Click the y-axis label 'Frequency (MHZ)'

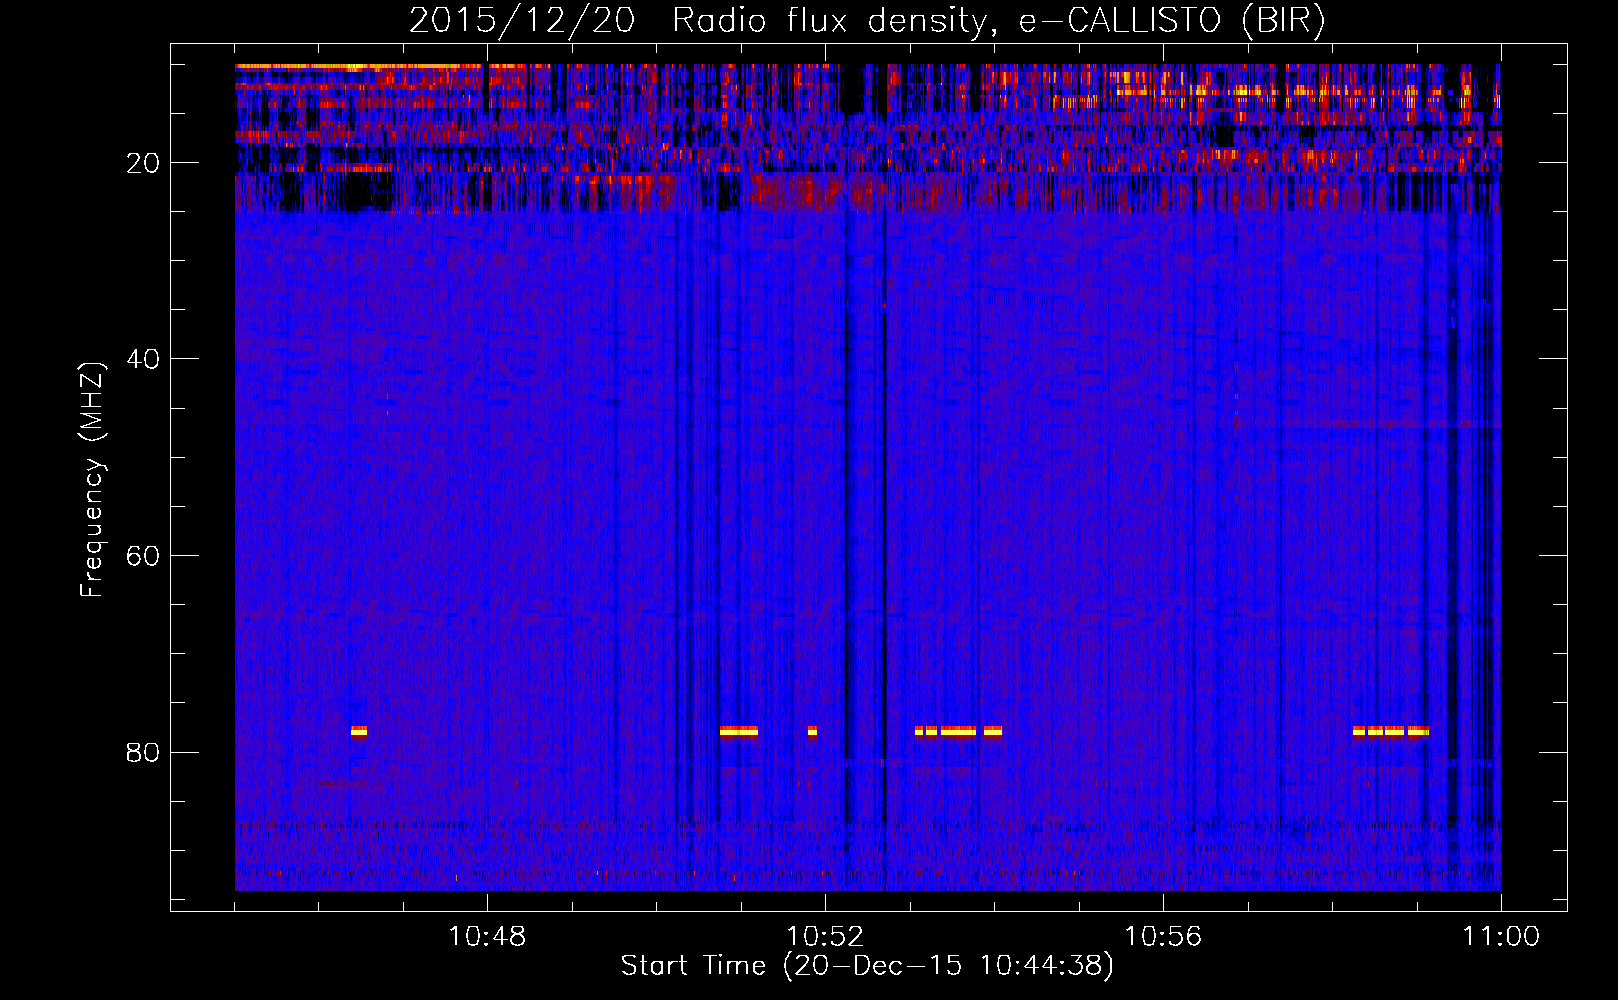coord(91,480)
